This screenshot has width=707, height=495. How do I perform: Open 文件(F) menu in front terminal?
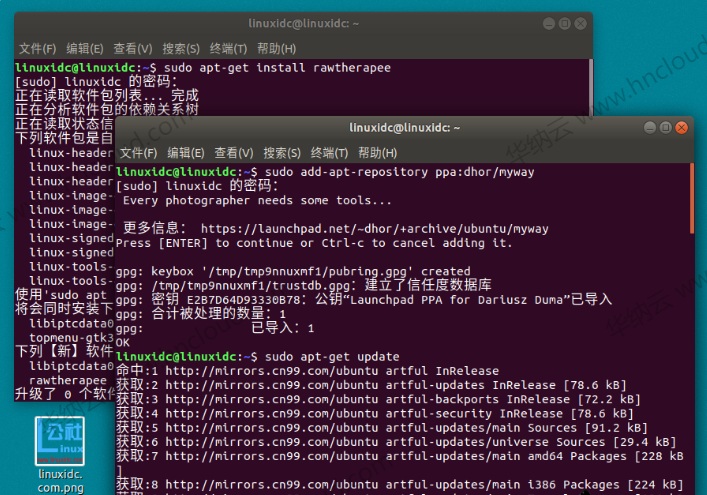[138, 153]
